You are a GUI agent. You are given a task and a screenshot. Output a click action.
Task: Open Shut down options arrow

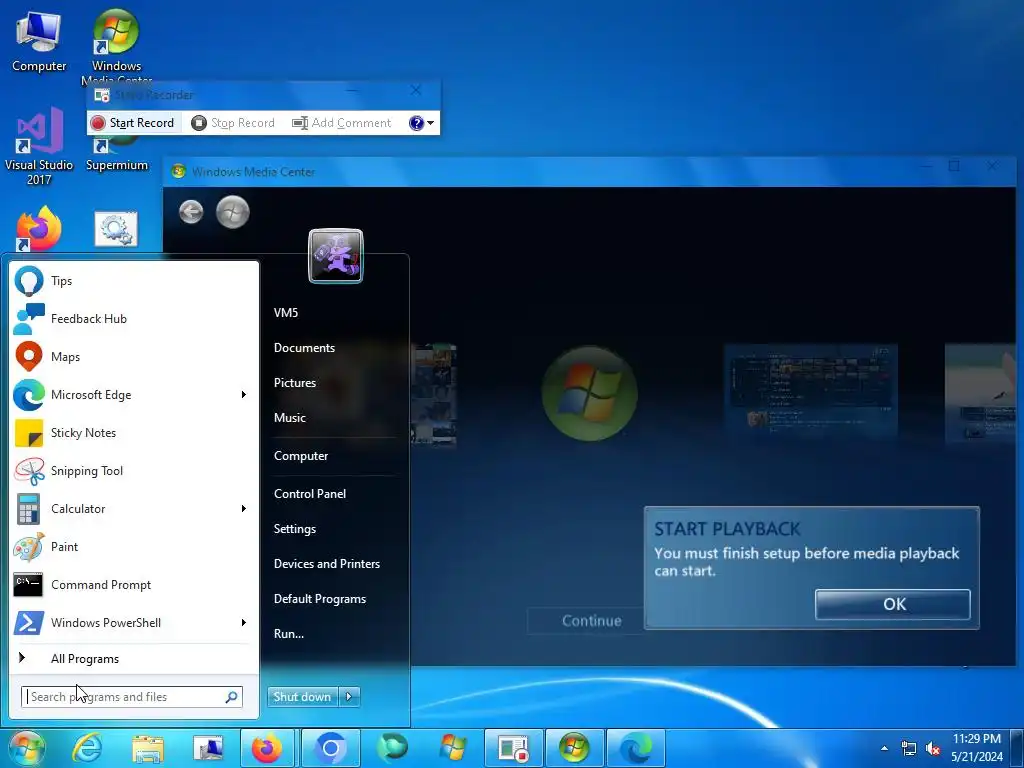[x=349, y=697]
